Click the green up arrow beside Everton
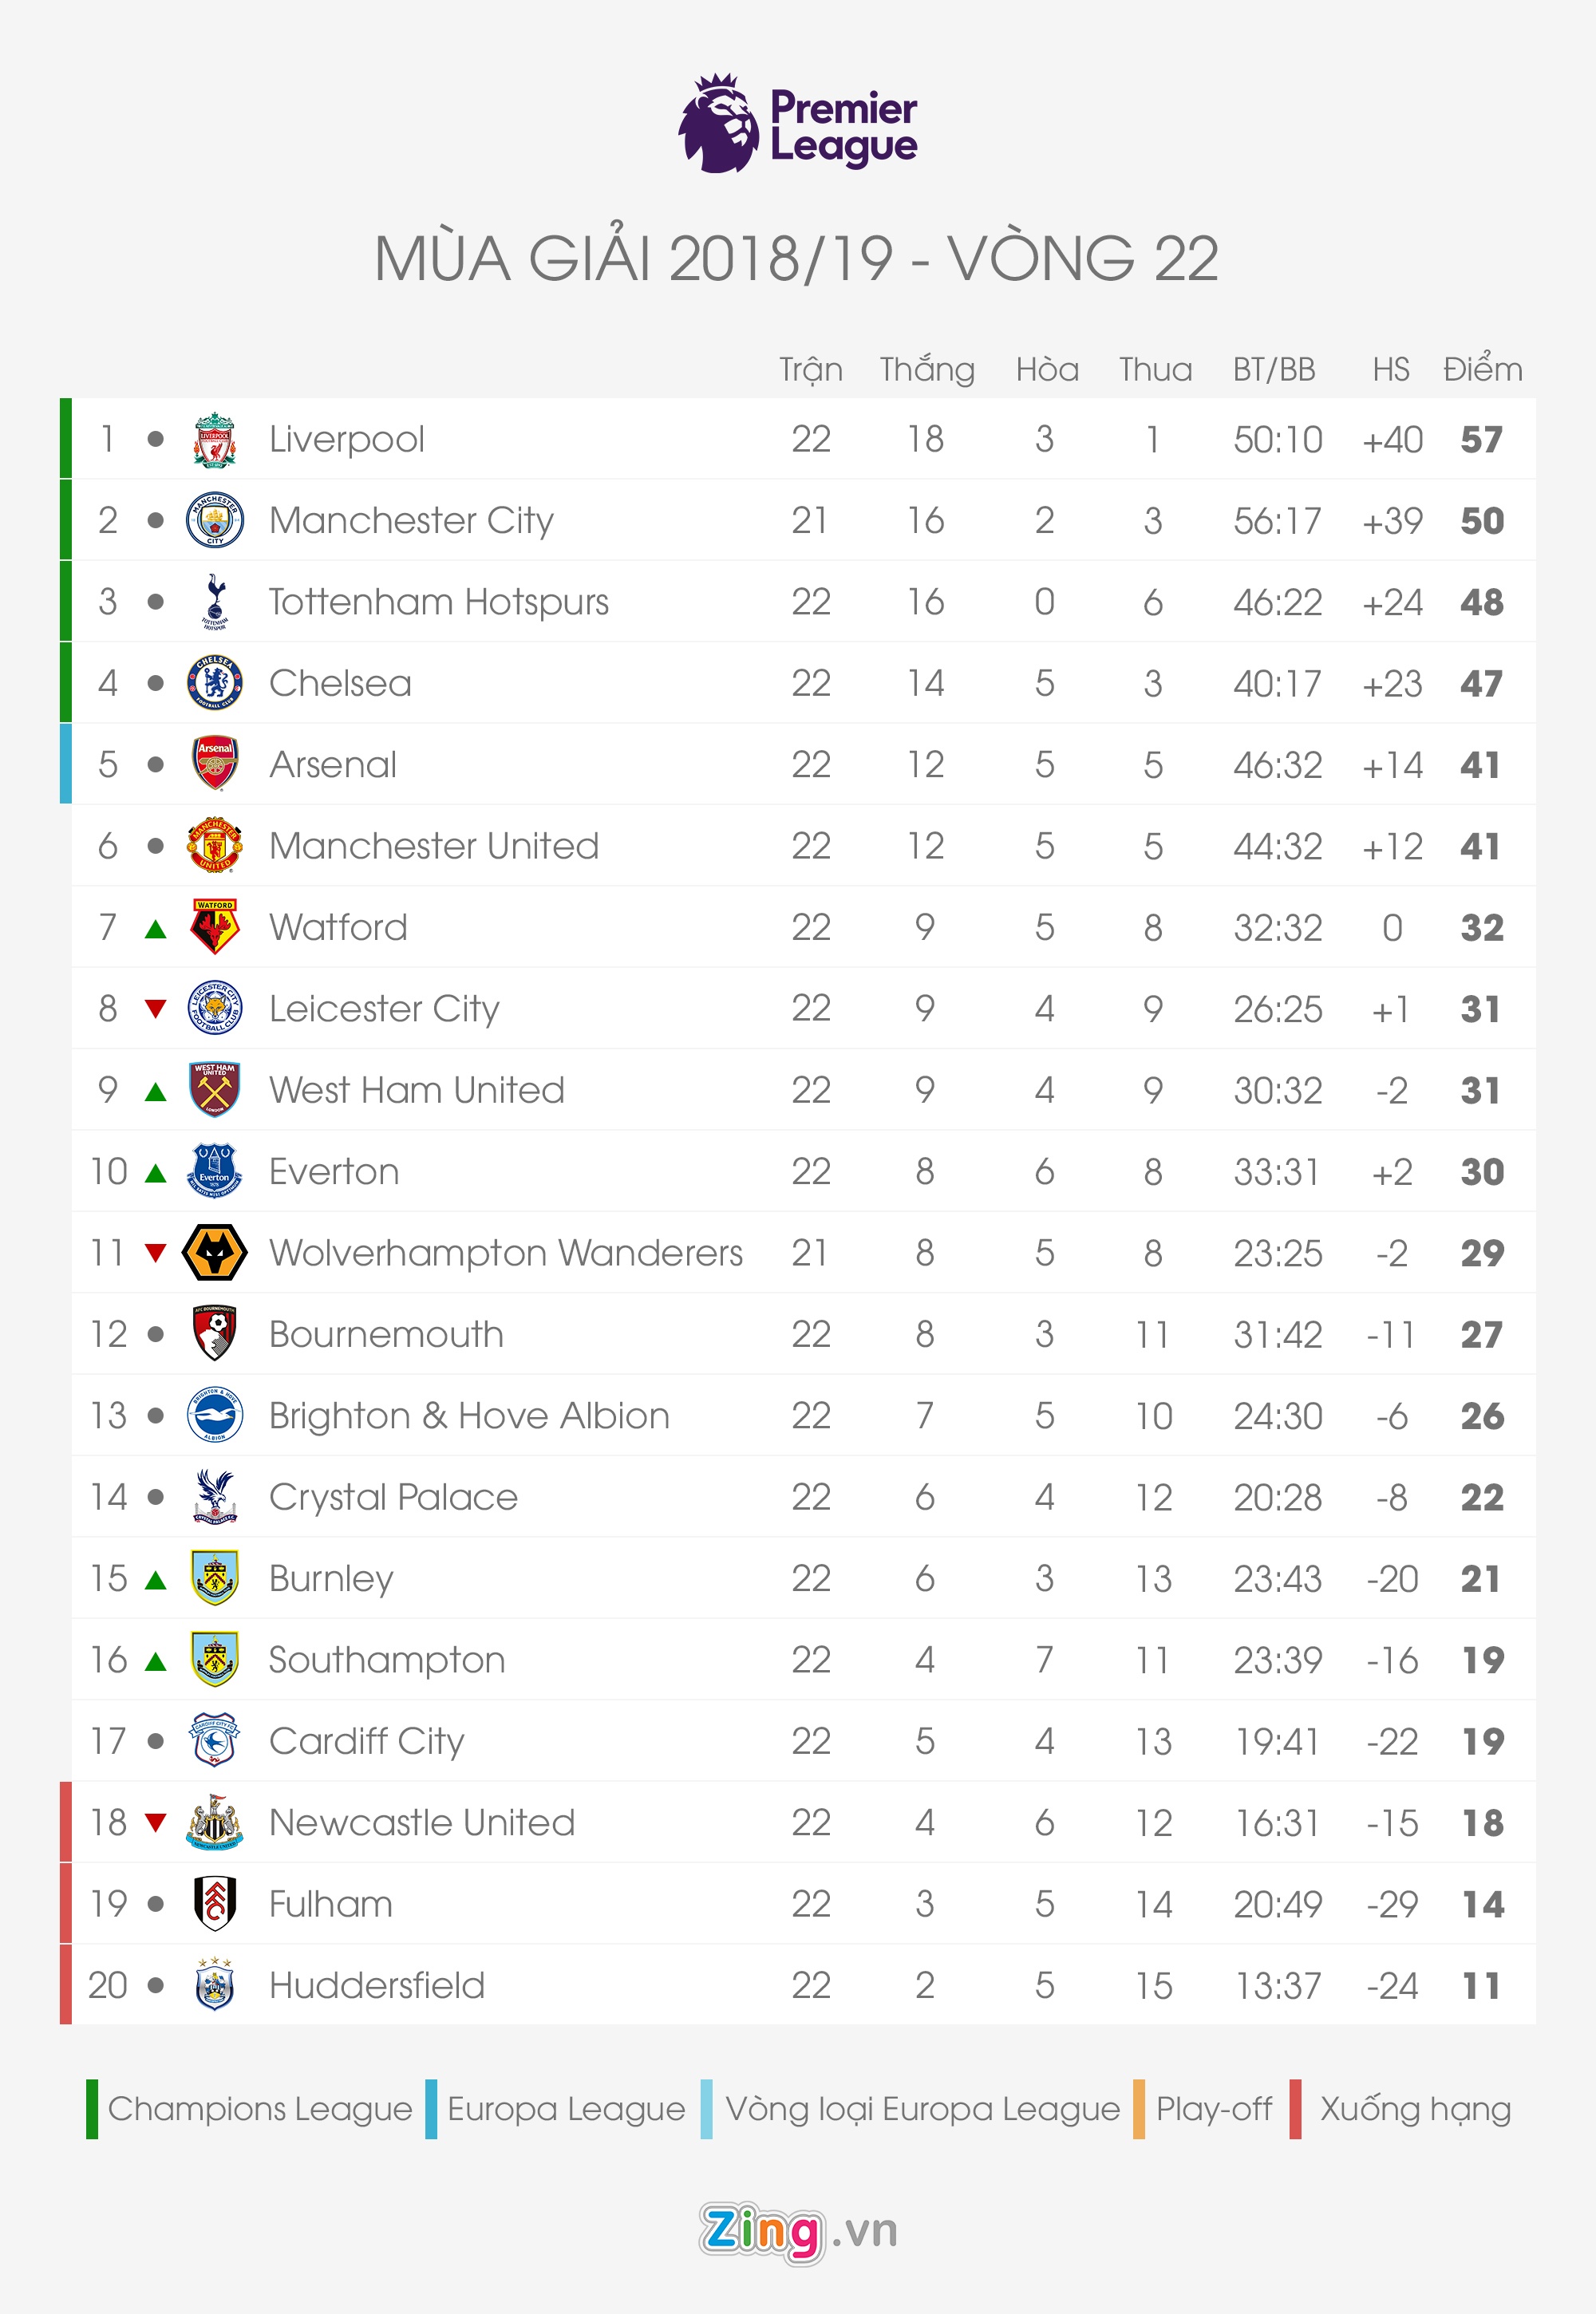 [x=155, y=1173]
